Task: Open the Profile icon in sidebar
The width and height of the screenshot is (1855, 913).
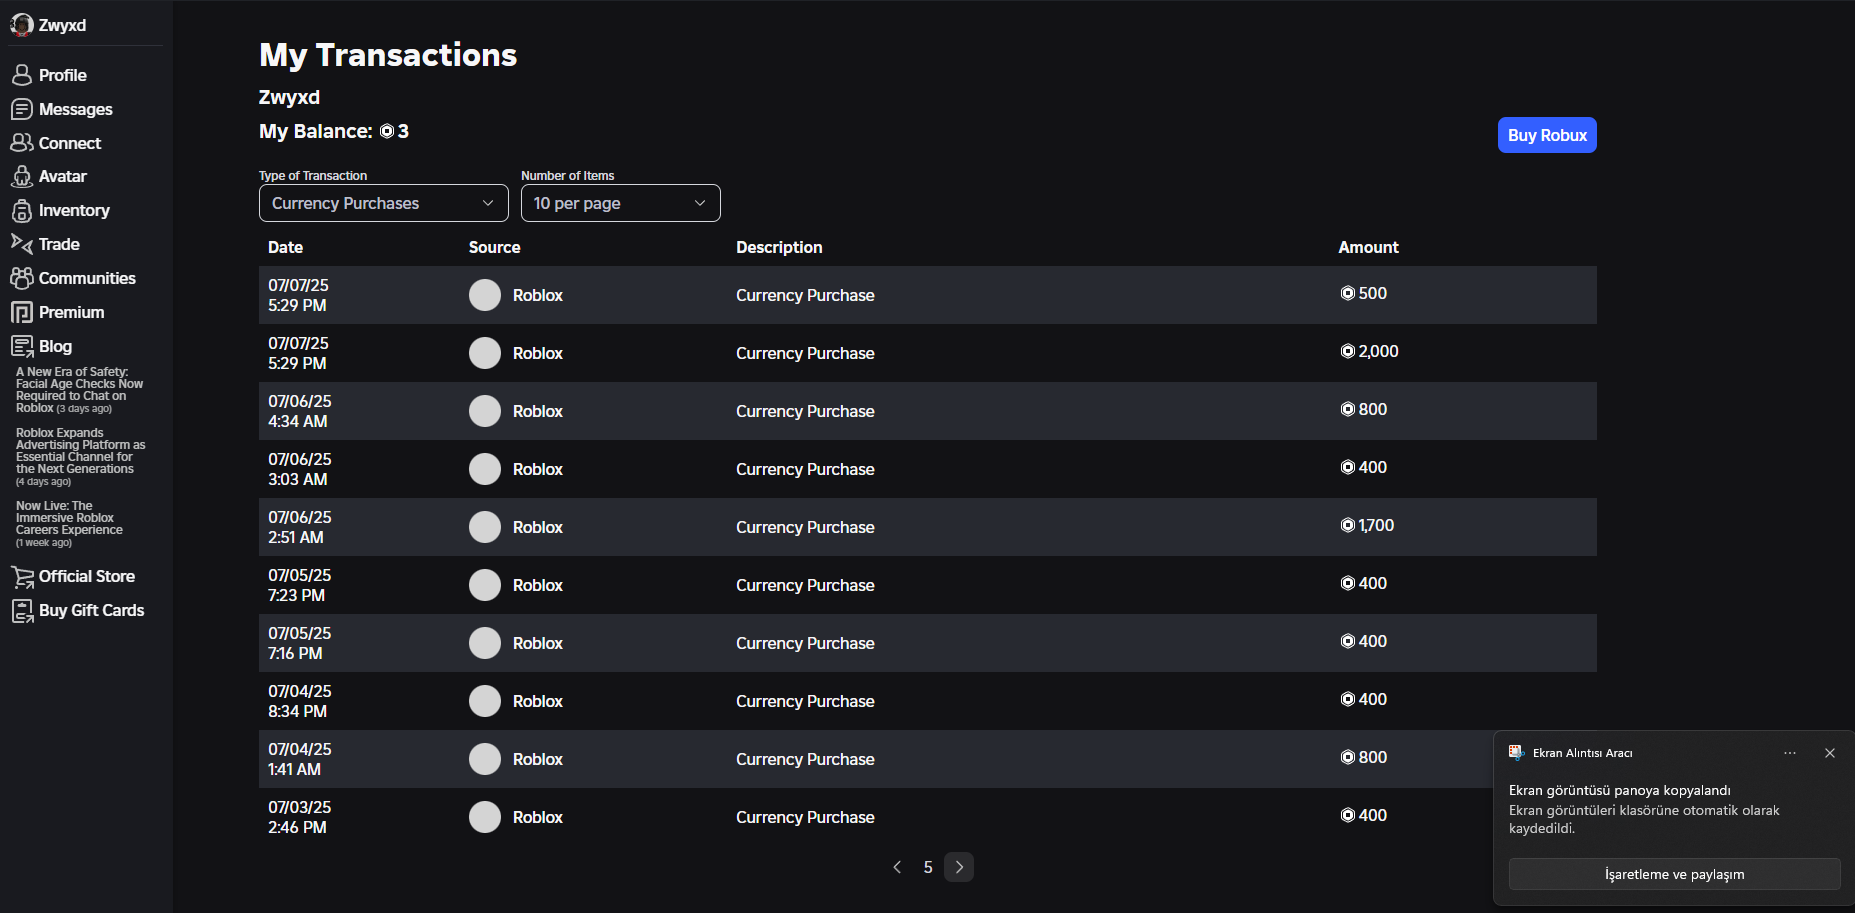Action: [21, 75]
